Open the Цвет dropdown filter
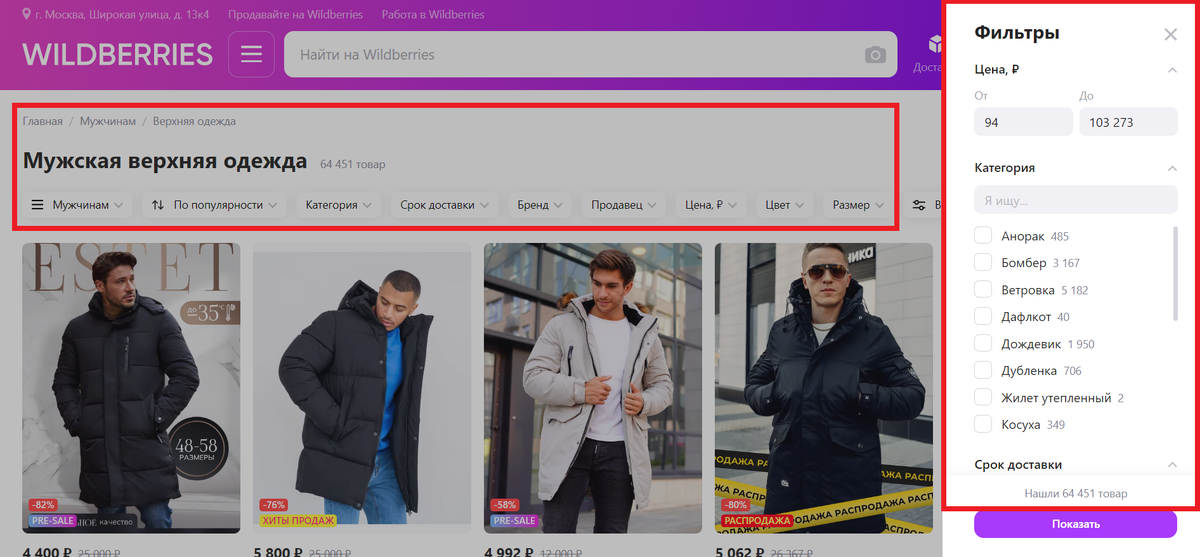Image resolution: width=1200 pixels, height=557 pixels. tap(785, 205)
